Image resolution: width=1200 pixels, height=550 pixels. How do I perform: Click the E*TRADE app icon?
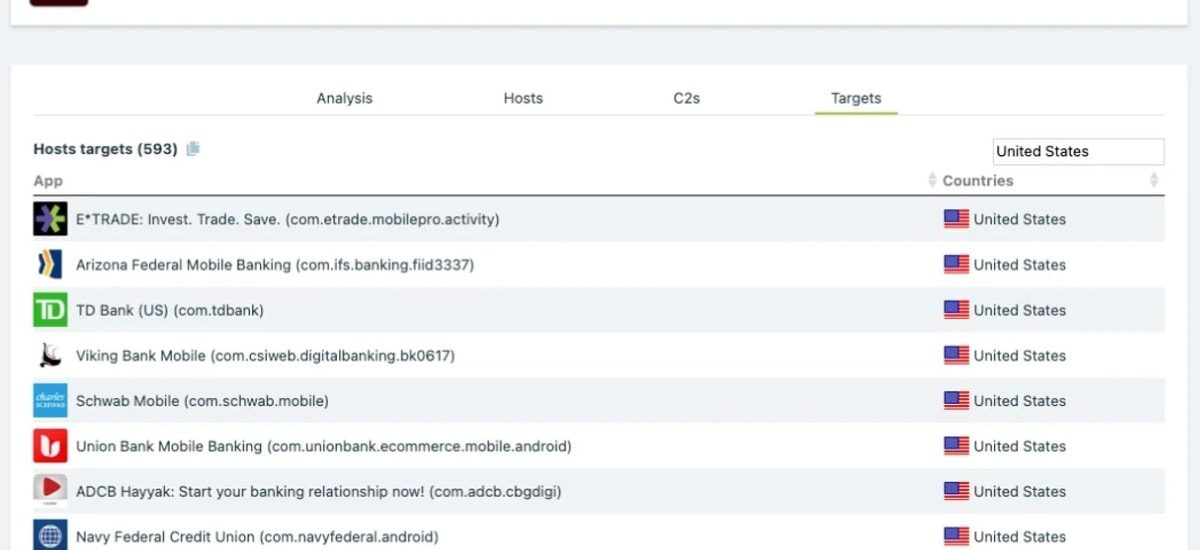point(50,219)
